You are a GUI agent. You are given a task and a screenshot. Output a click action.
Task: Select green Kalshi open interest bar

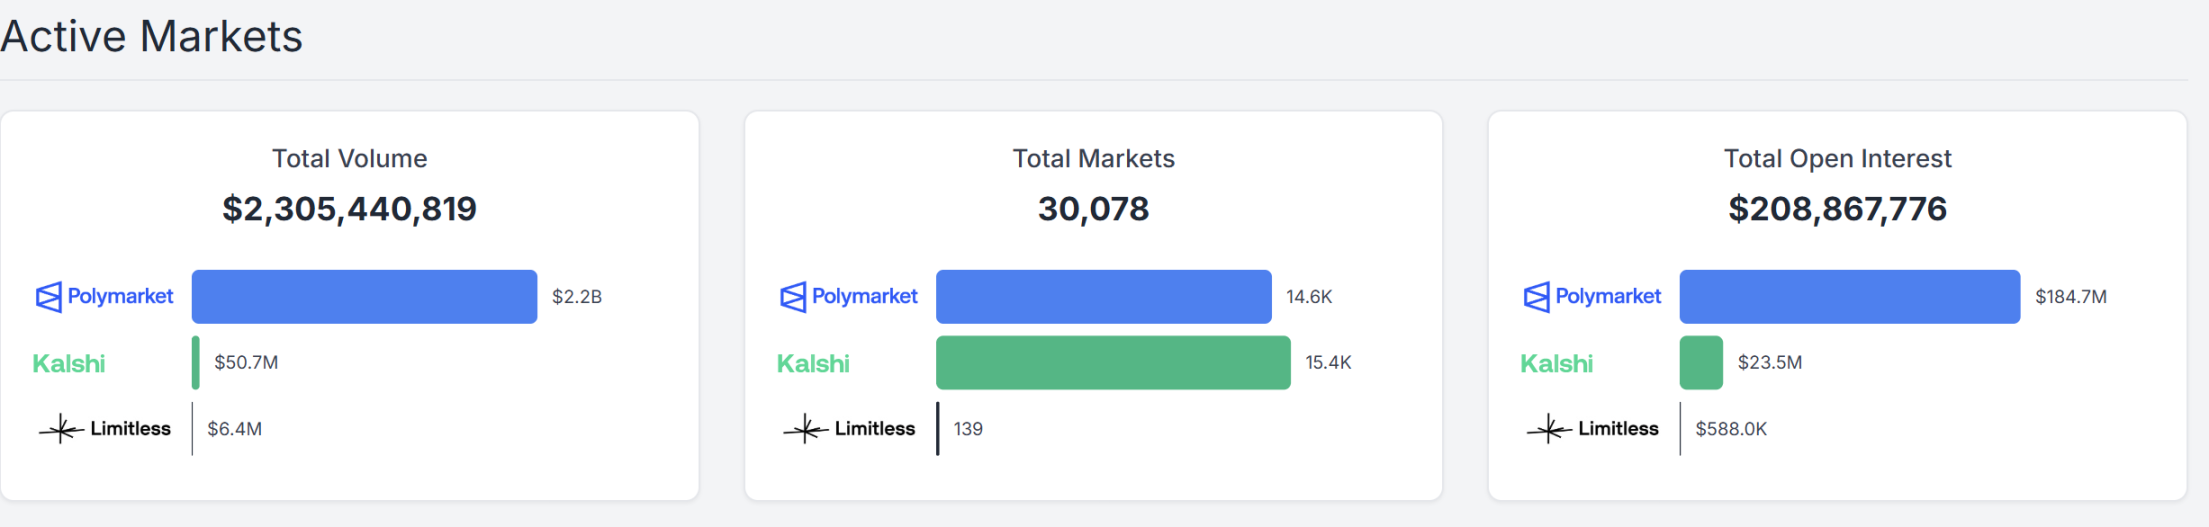coord(1701,363)
